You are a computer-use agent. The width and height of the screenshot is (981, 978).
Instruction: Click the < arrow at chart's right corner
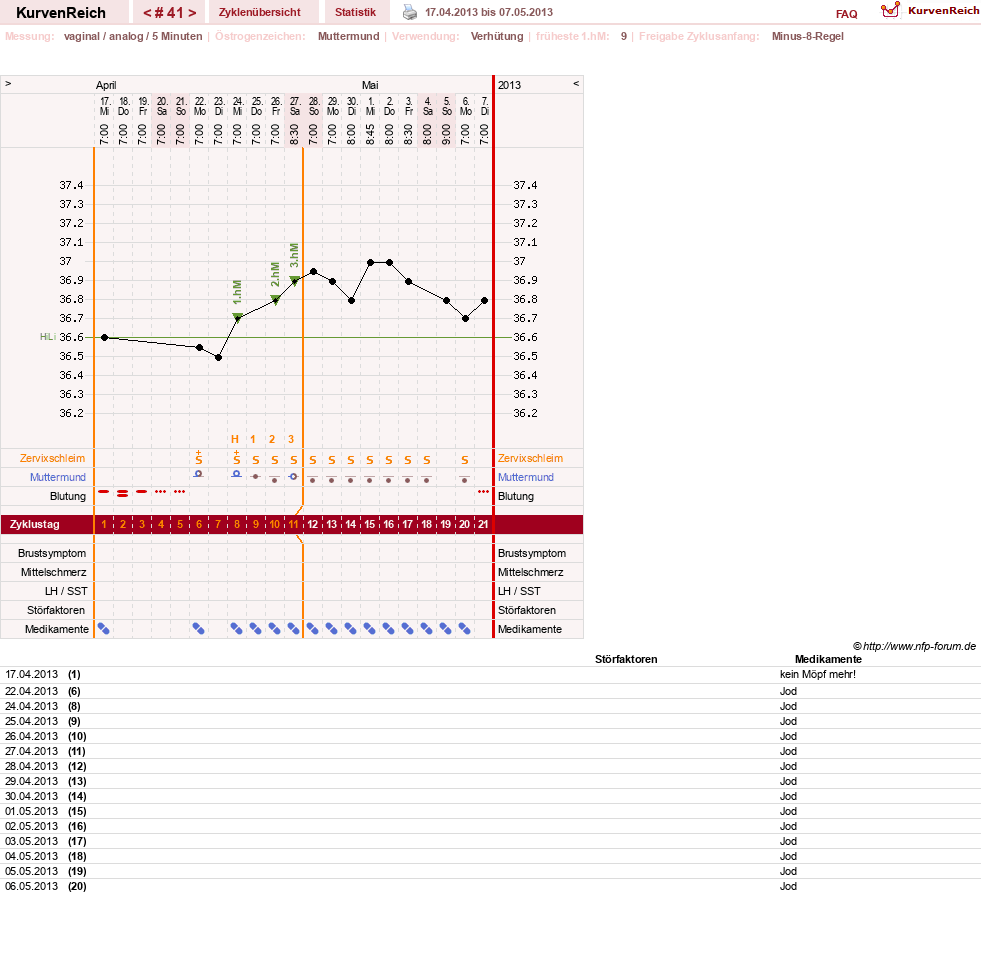coord(576,83)
